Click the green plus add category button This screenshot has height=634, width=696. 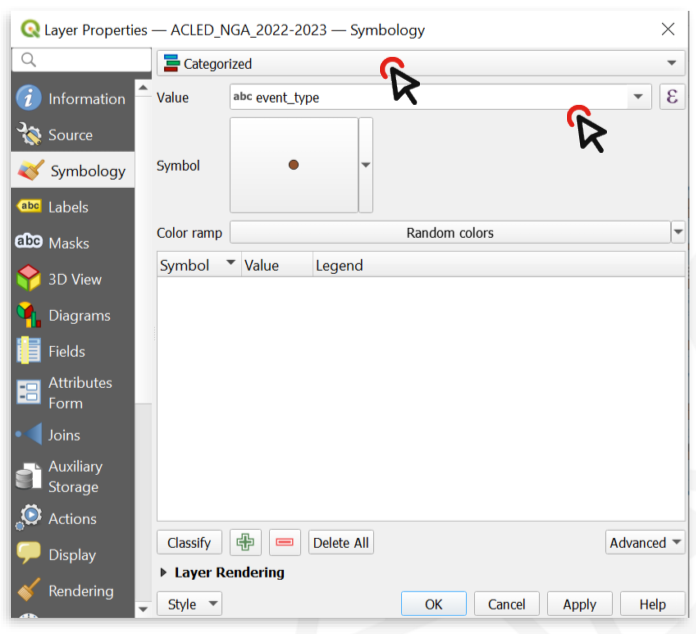[x=245, y=543]
